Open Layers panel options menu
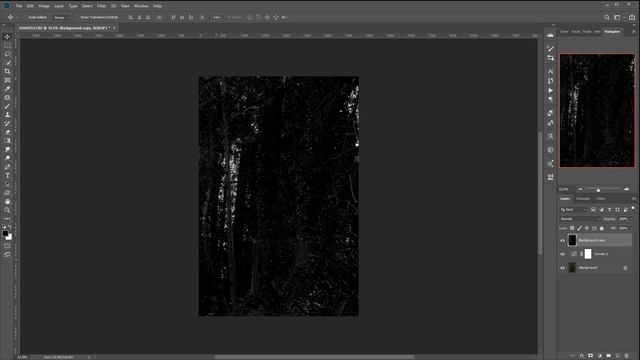 (634, 199)
